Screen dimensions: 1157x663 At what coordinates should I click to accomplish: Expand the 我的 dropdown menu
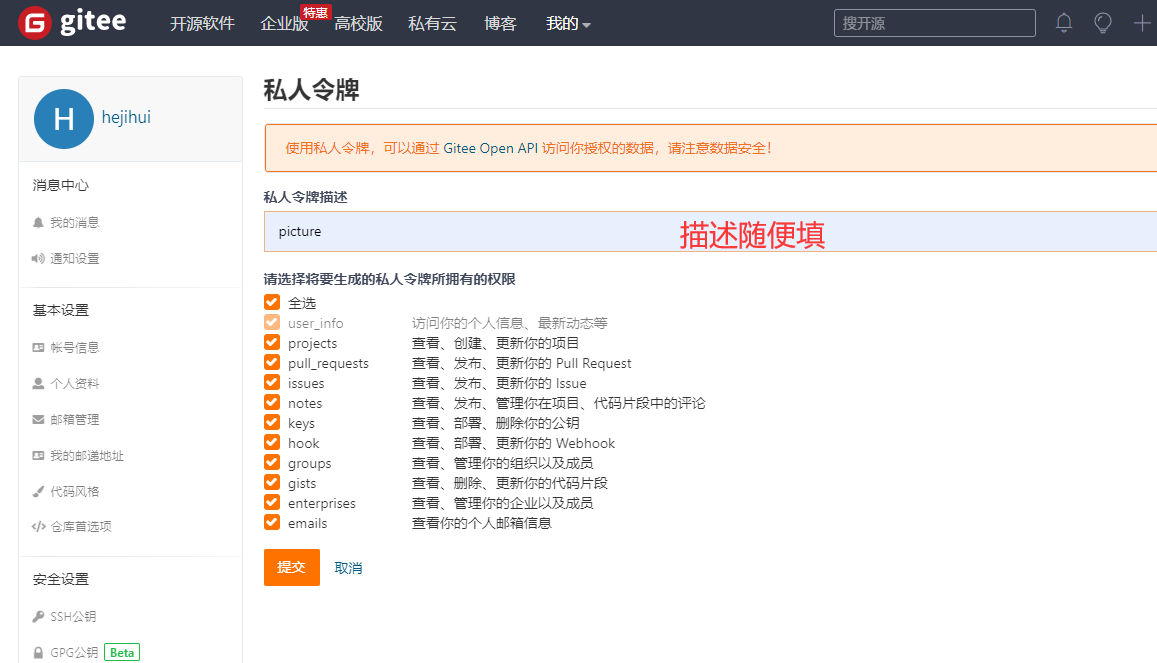click(x=568, y=24)
